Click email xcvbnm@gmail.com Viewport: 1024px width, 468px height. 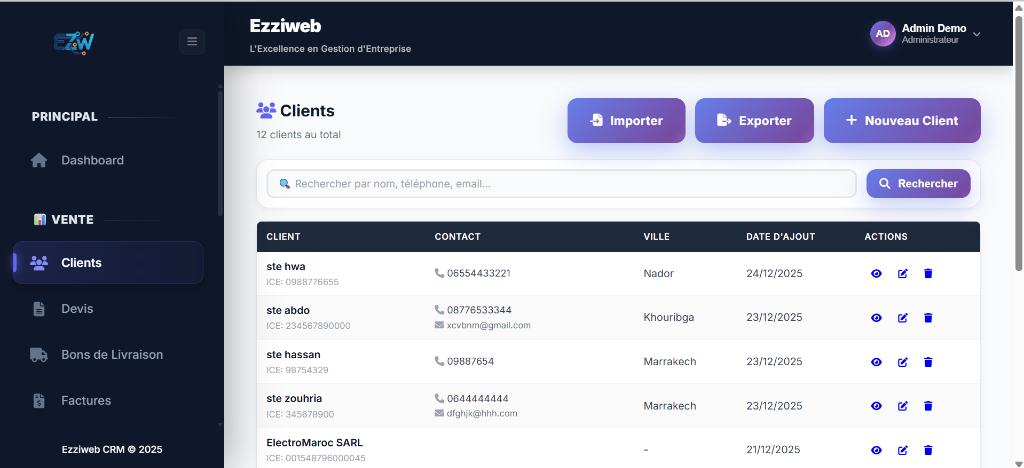pyautogui.click(x=488, y=325)
